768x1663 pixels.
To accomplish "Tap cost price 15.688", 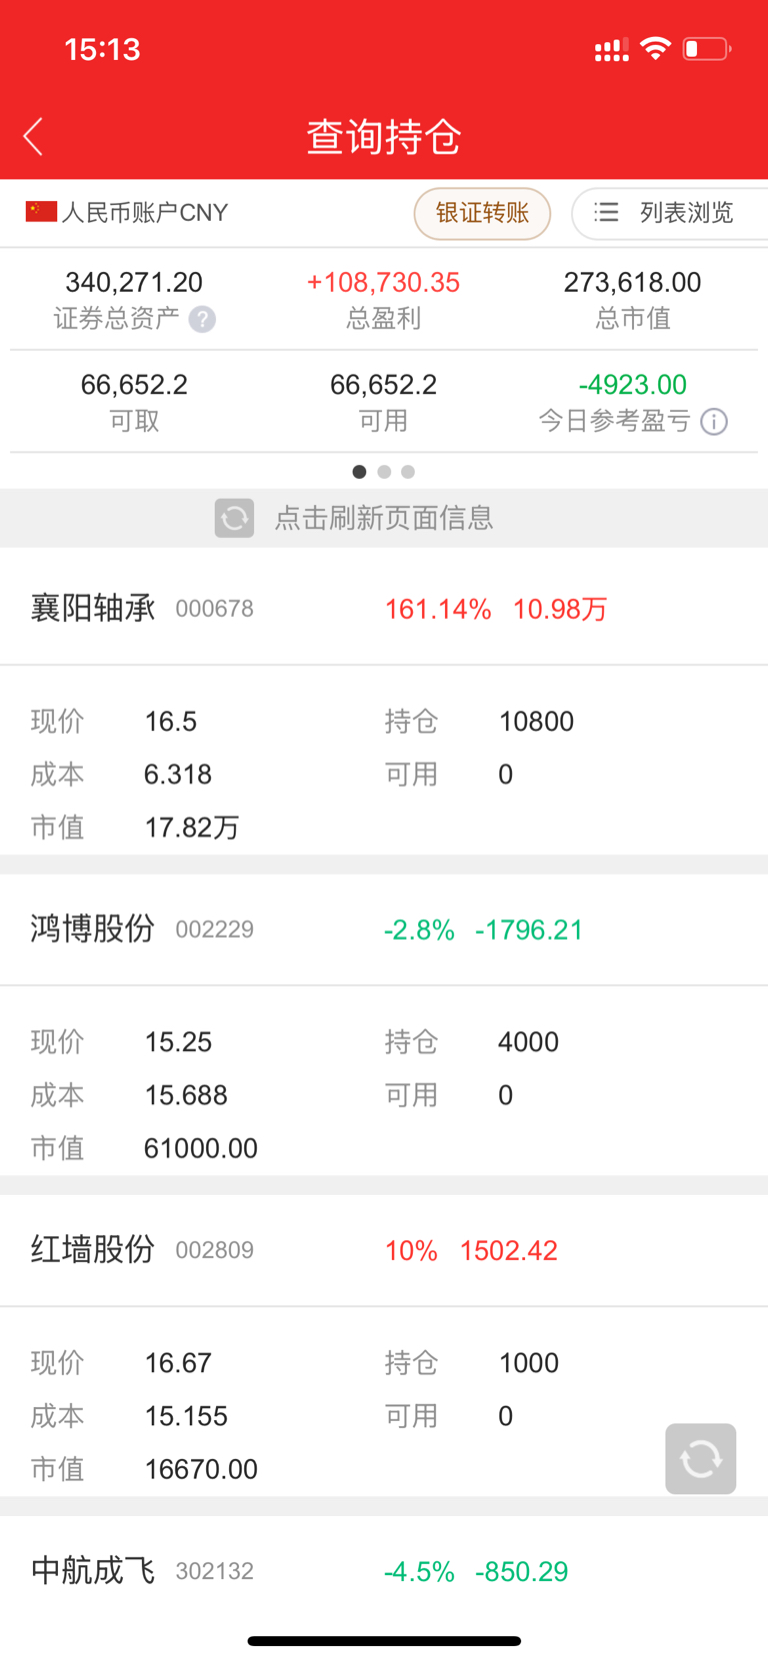I will 186,1096.
